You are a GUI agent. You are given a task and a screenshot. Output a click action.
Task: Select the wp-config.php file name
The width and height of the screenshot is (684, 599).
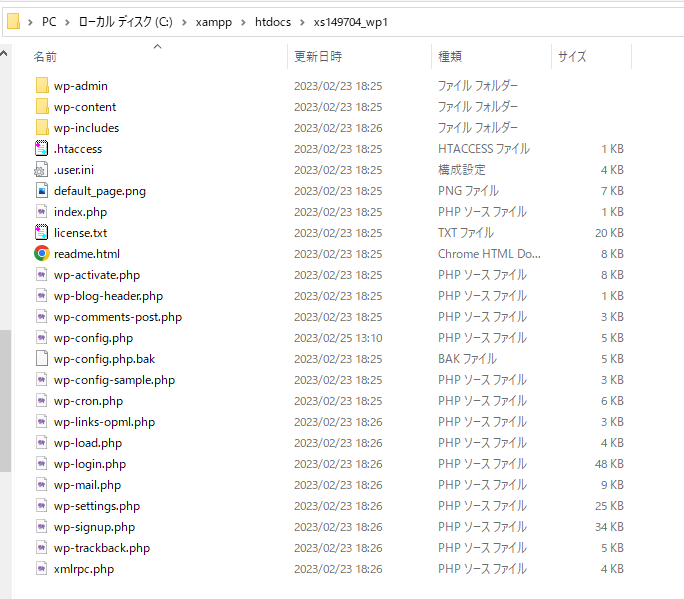[93, 338]
